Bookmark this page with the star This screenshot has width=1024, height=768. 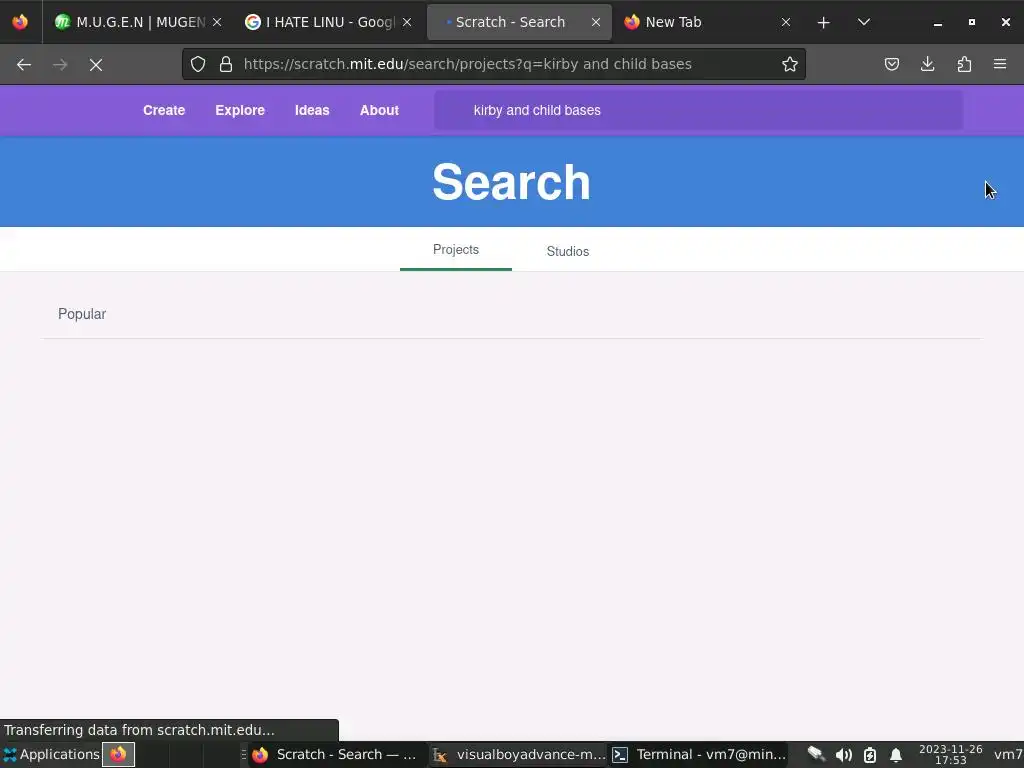click(790, 64)
